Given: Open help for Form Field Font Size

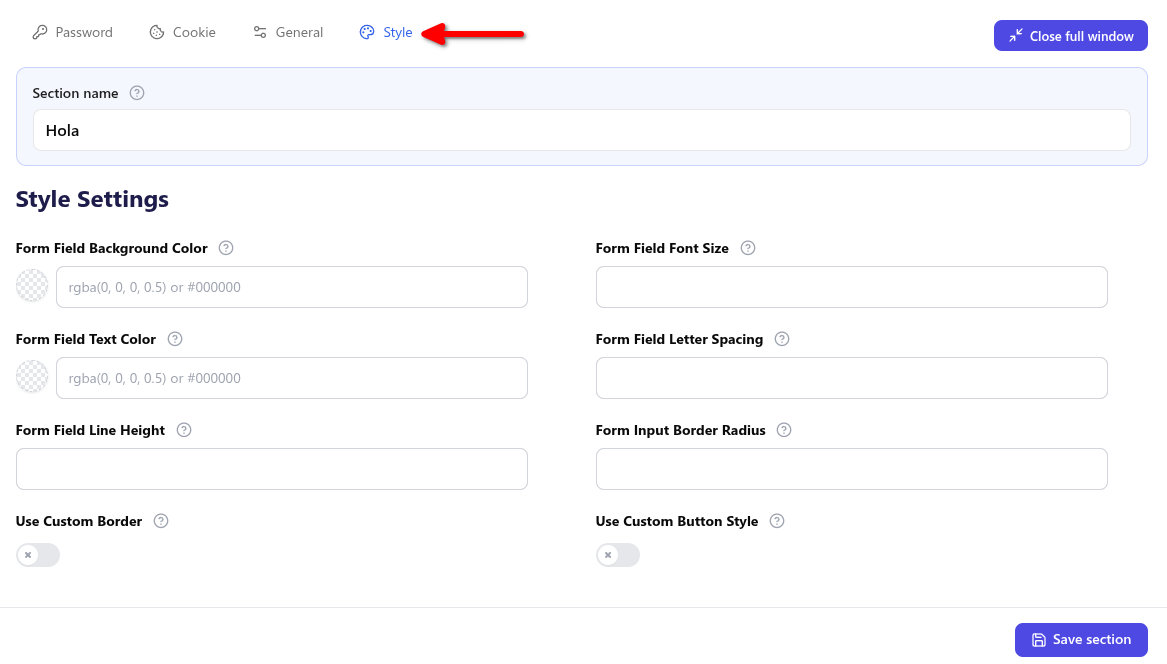Looking at the screenshot, I should click(x=748, y=248).
